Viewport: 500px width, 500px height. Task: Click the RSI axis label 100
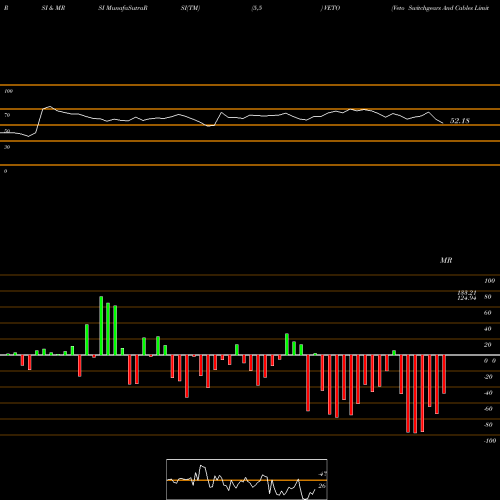(8, 91)
